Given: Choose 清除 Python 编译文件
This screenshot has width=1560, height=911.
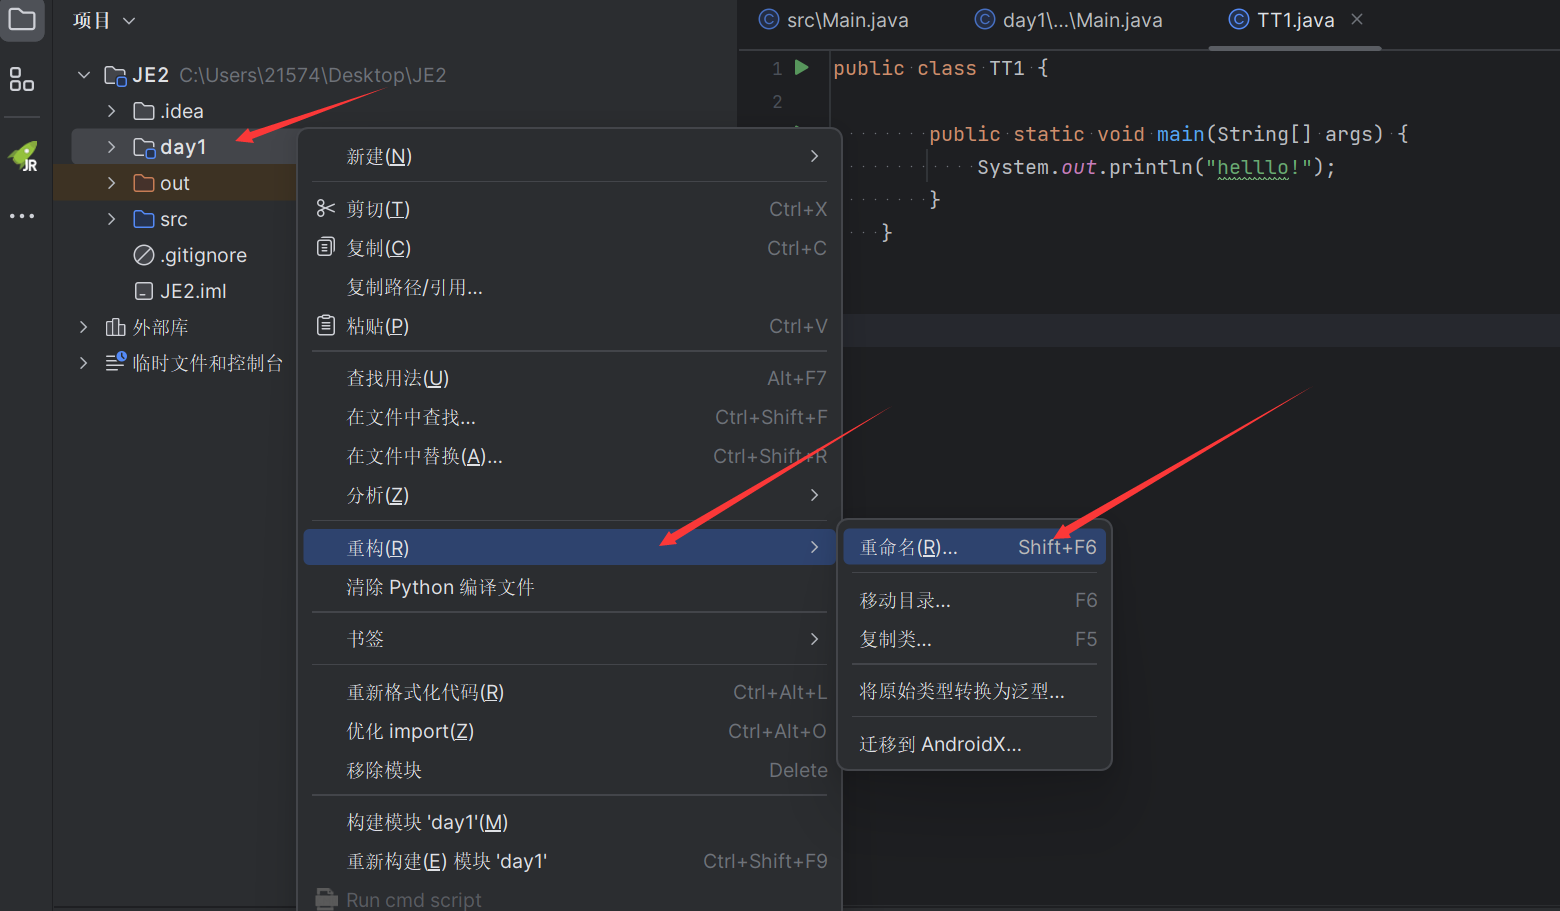Looking at the screenshot, I should [569, 587].
